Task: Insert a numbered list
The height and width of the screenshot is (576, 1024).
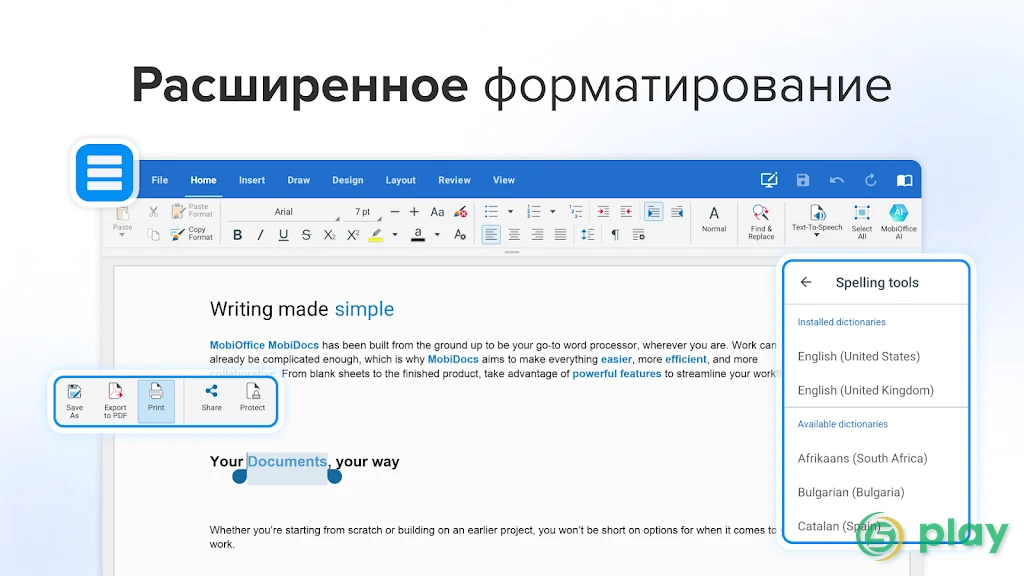Action: [x=534, y=212]
